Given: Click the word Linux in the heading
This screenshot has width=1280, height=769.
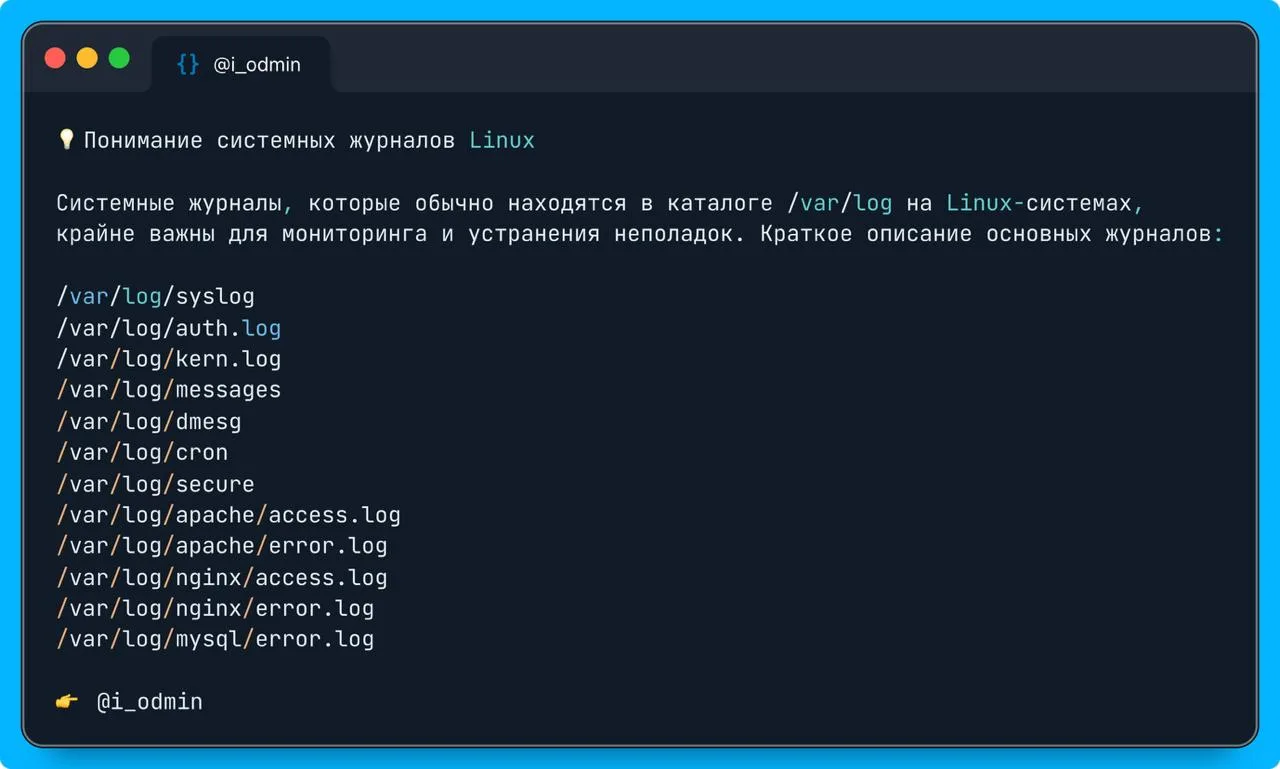Looking at the screenshot, I should [502, 140].
